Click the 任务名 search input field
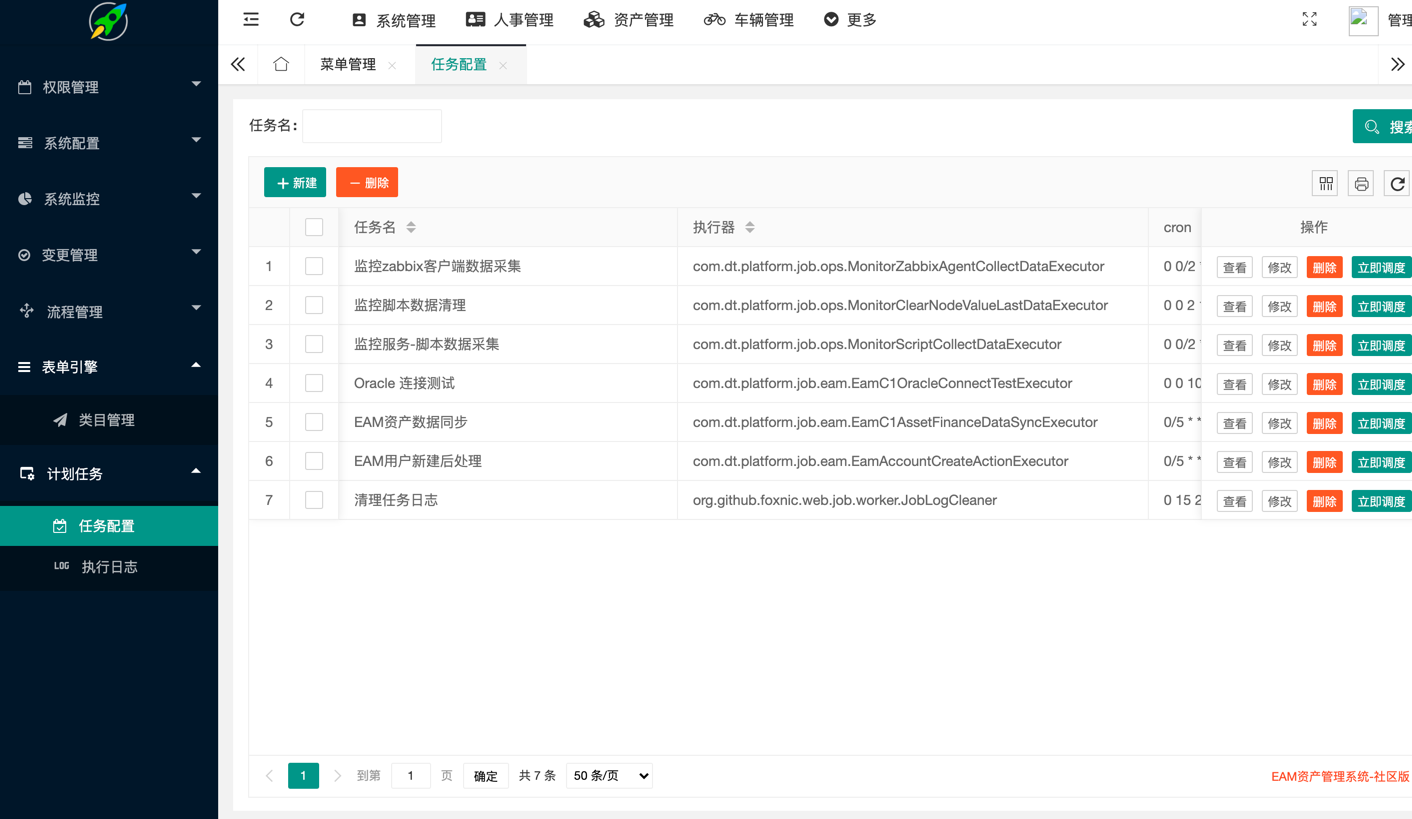Image resolution: width=1412 pixels, height=819 pixels. point(372,126)
